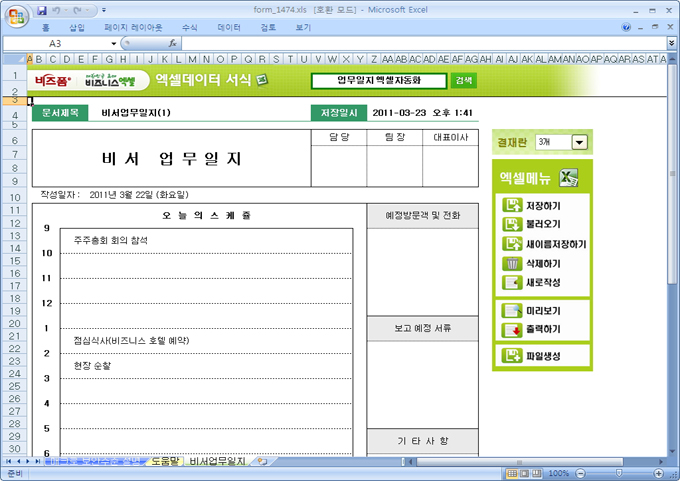Open the 보기 ribbon tab
680x481 pixels.
click(x=303, y=28)
